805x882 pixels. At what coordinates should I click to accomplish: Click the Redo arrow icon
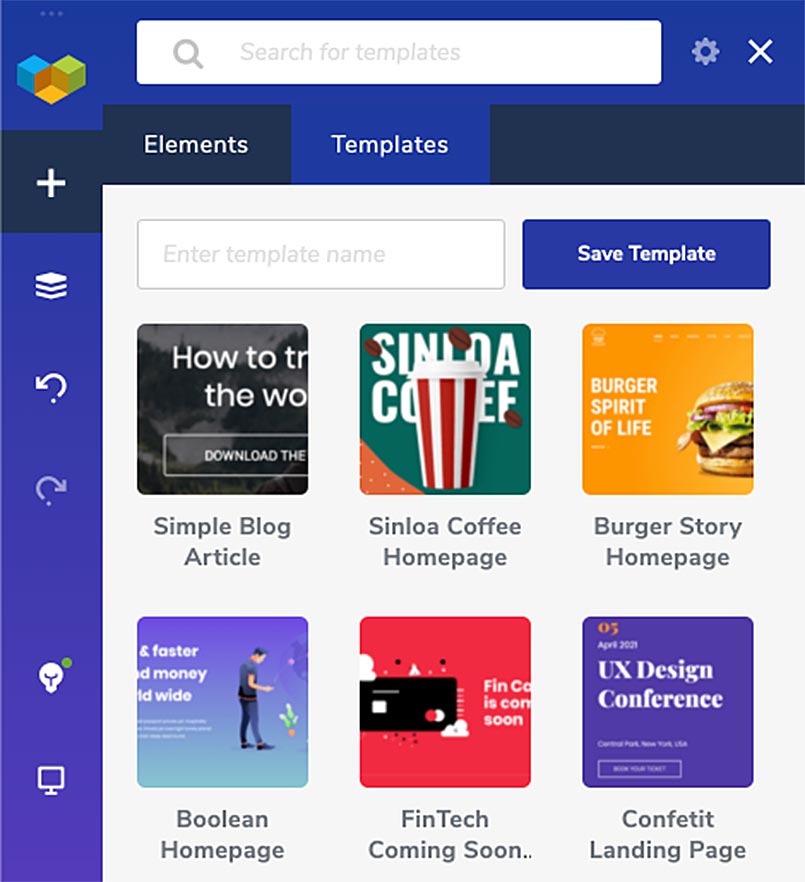[51, 489]
